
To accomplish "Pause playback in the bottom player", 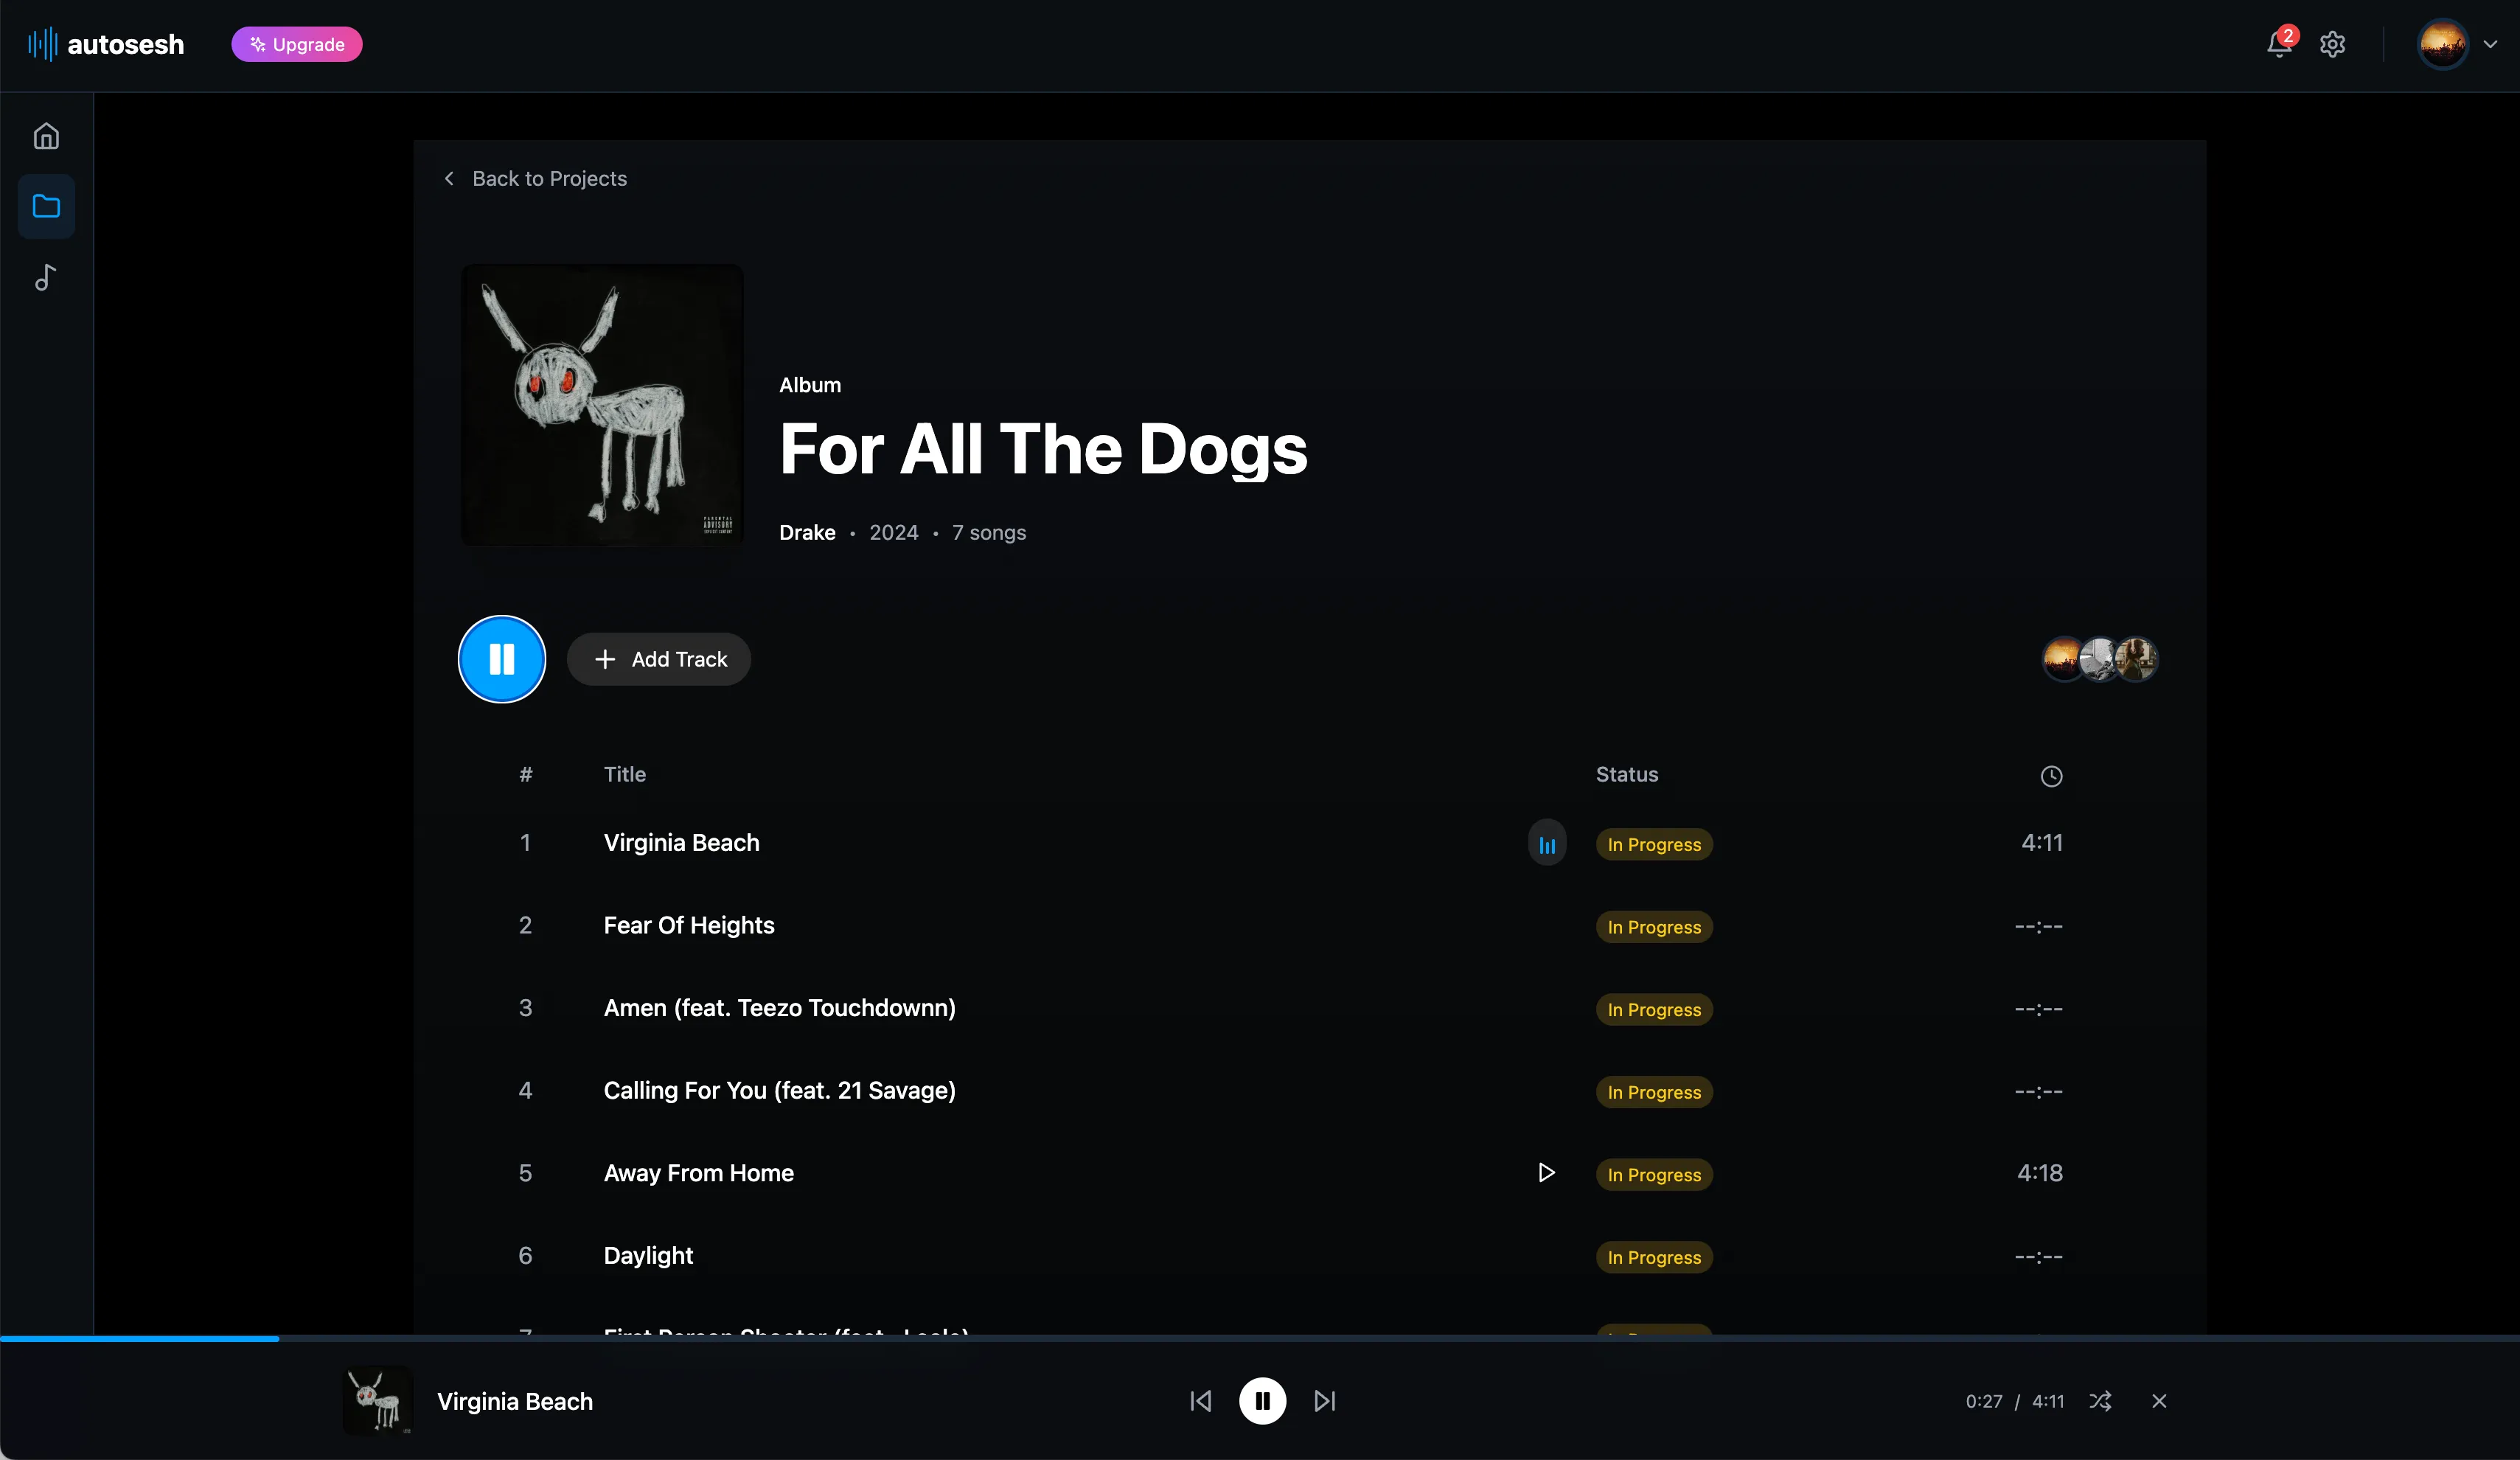I will [1263, 1401].
